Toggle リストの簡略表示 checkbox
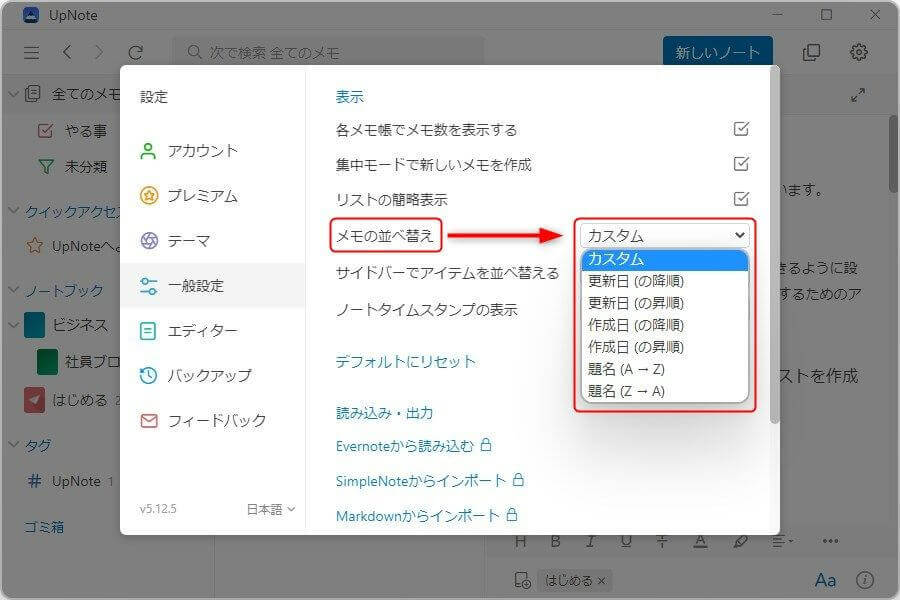Screen dimensions: 900x600 [741, 199]
